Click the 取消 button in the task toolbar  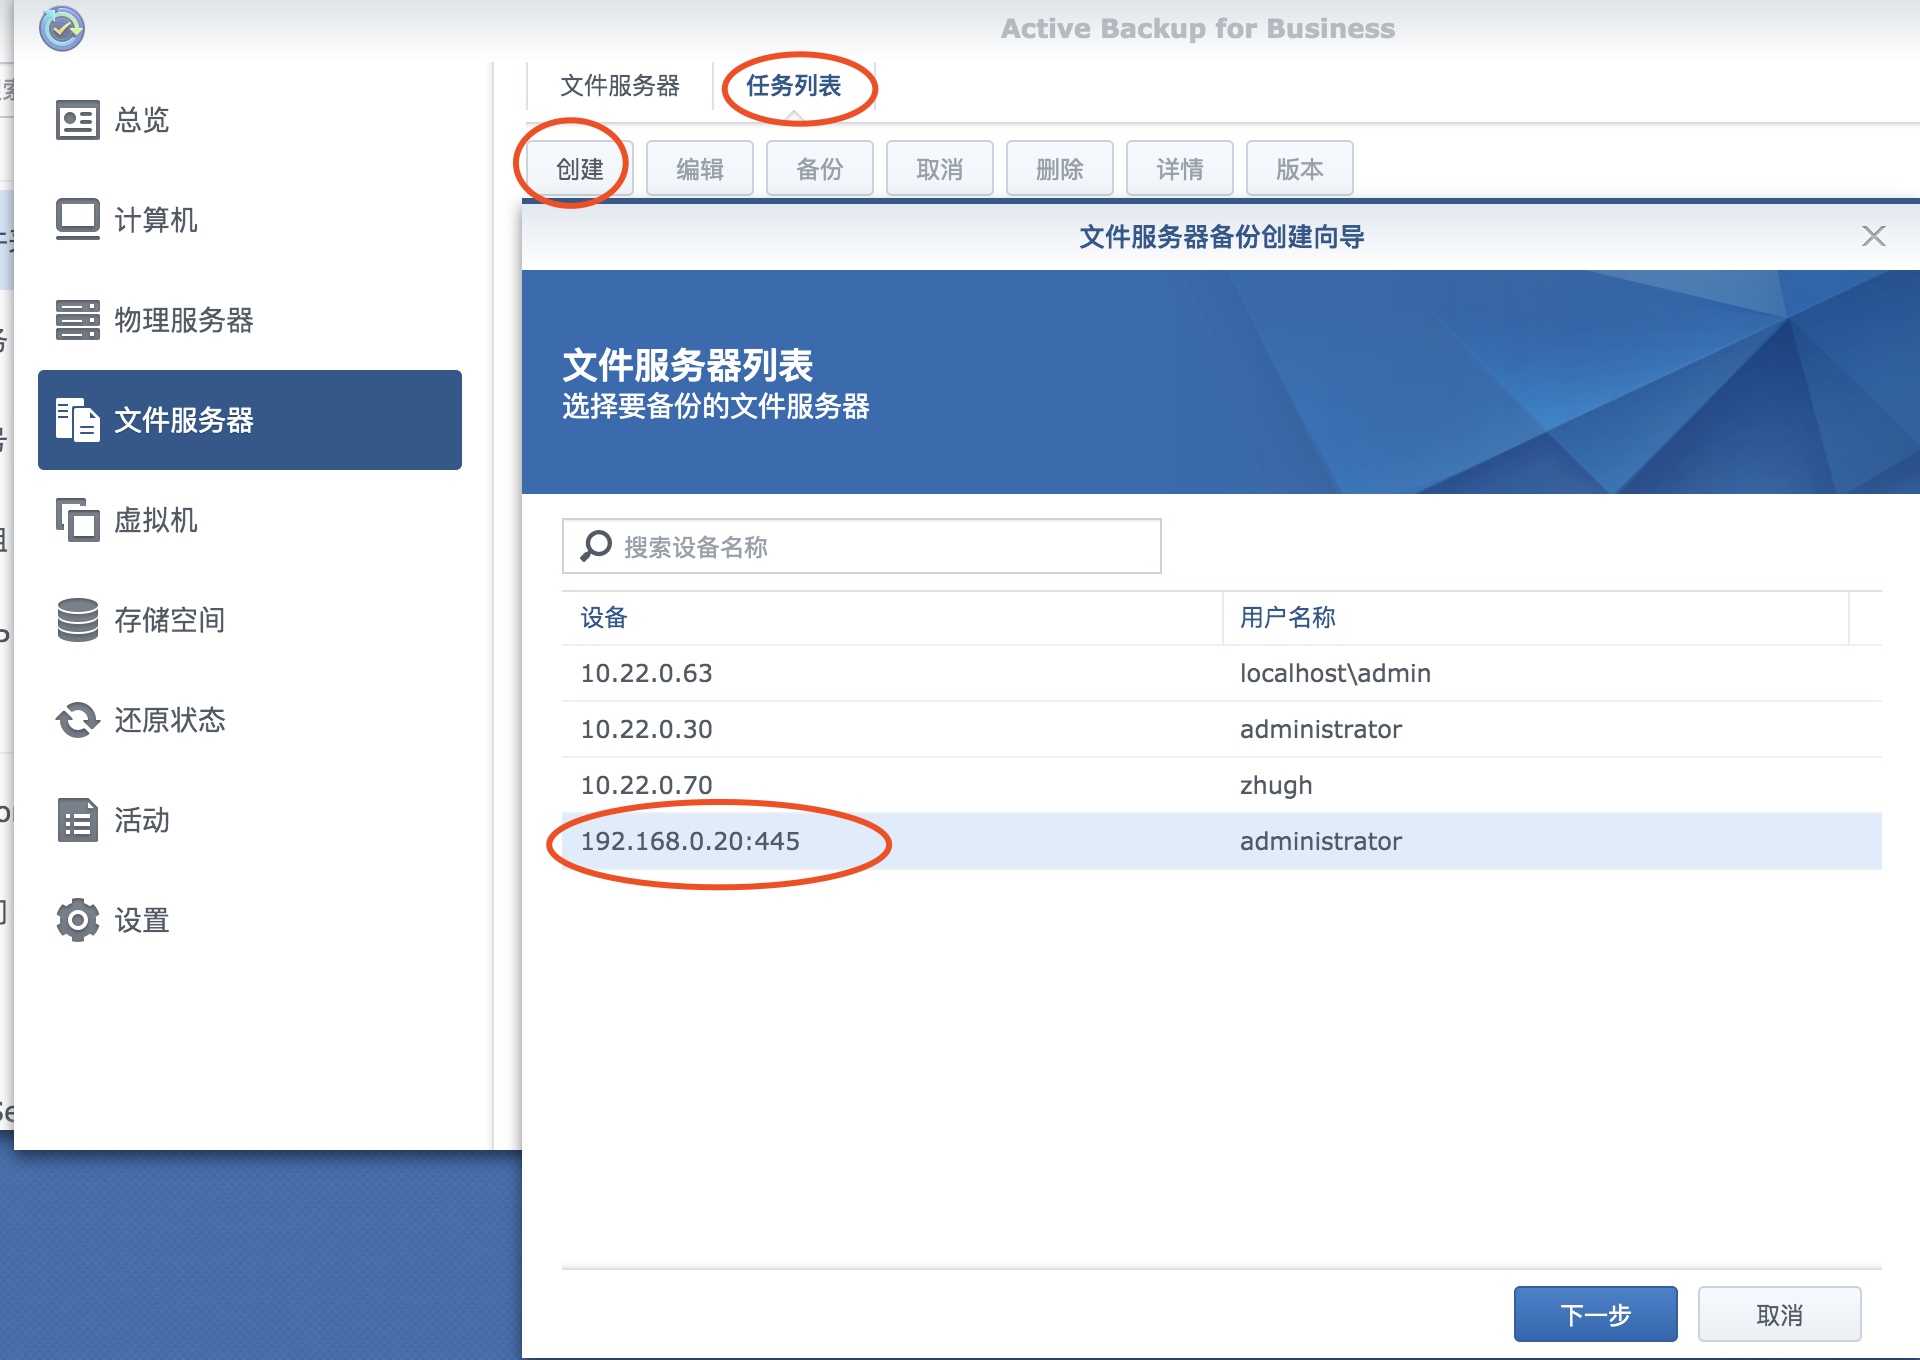point(940,168)
